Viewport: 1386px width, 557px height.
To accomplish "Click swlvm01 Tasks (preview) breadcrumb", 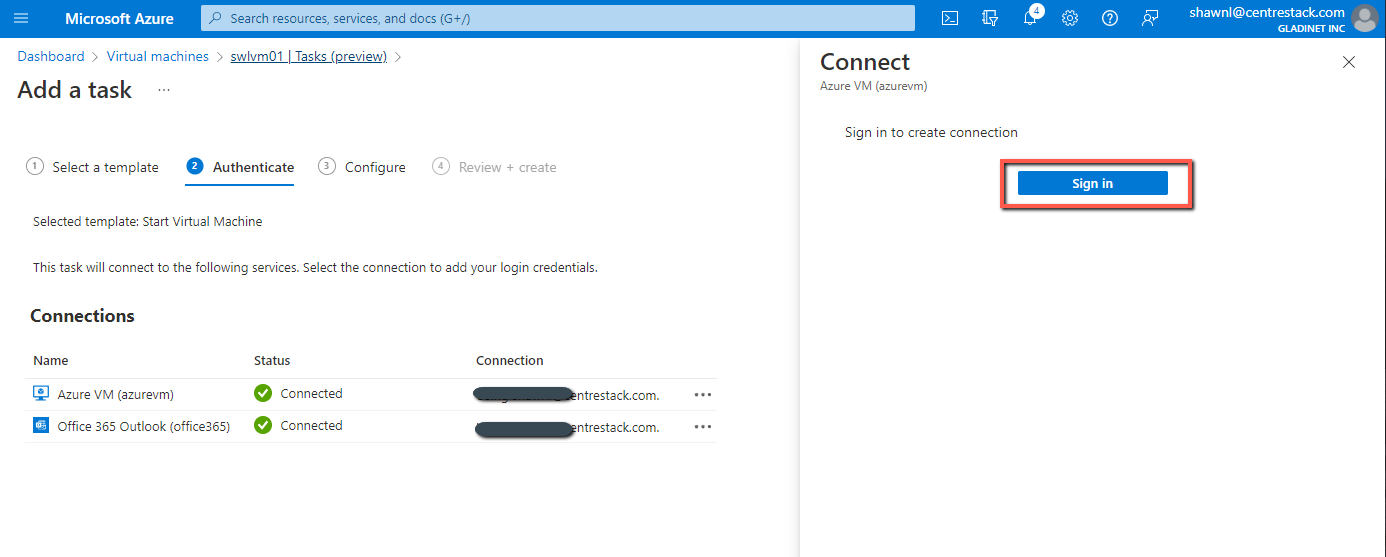I will point(309,57).
